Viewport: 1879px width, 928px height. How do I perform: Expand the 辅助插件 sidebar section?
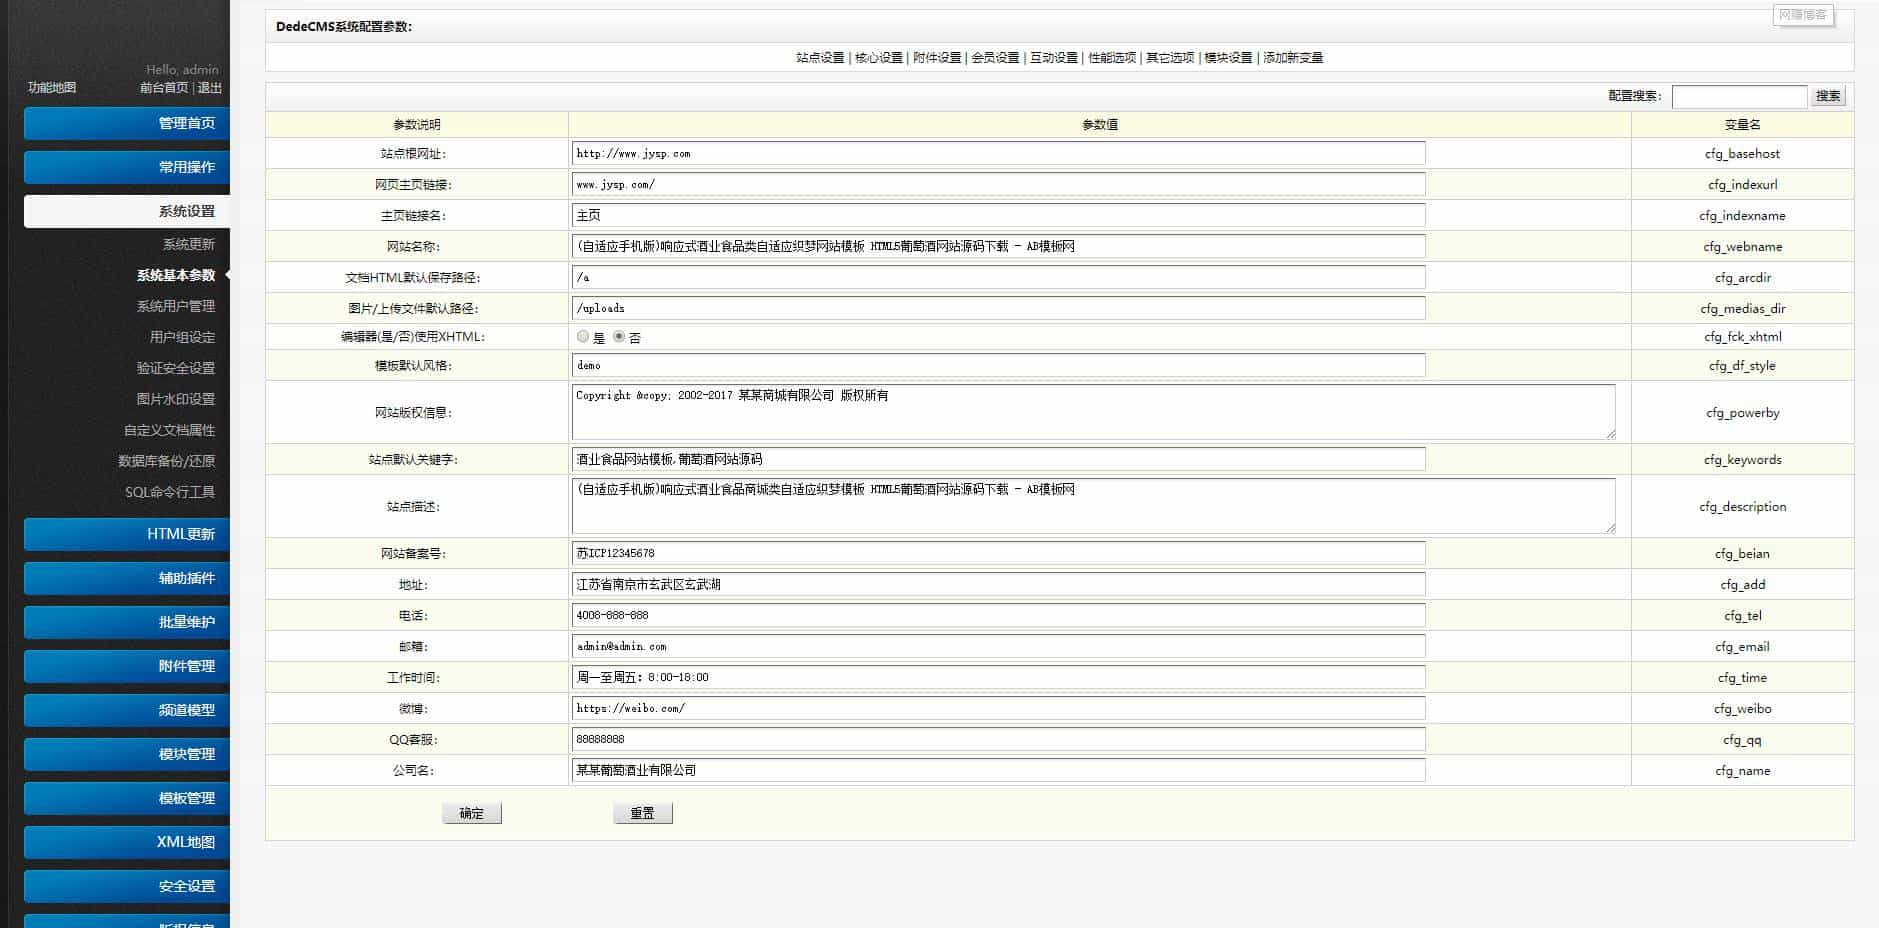pyautogui.click(x=127, y=578)
